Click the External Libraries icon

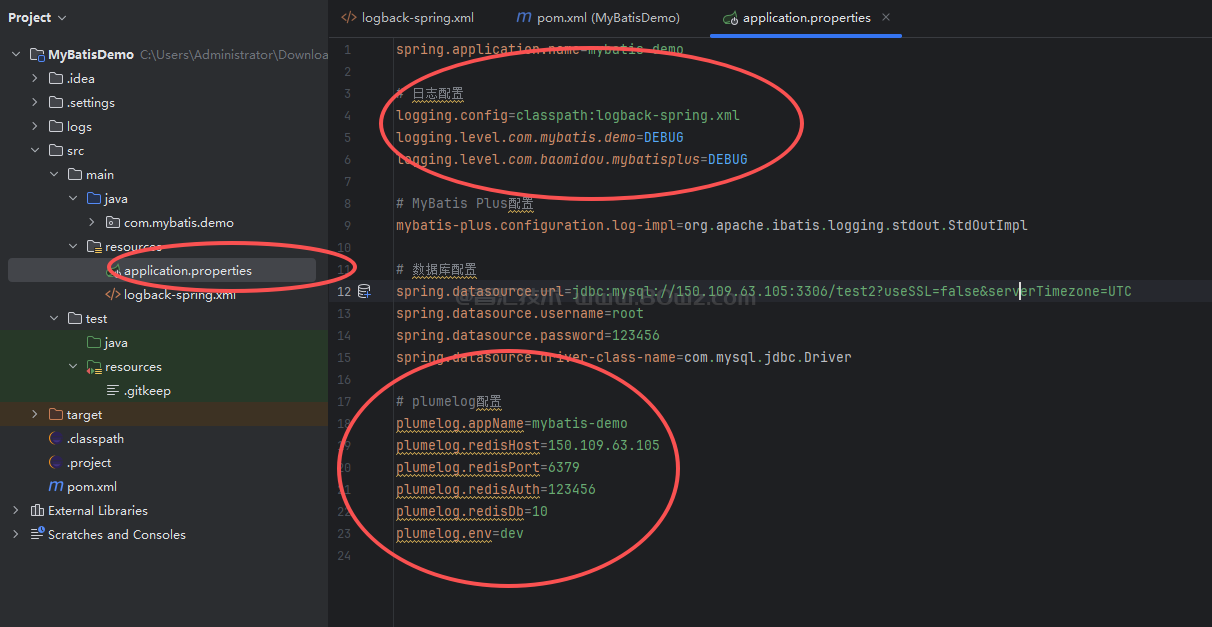(37, 511)
